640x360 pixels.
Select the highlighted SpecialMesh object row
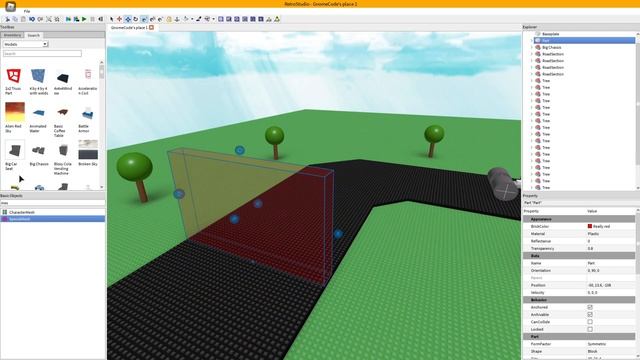[53, 219]
